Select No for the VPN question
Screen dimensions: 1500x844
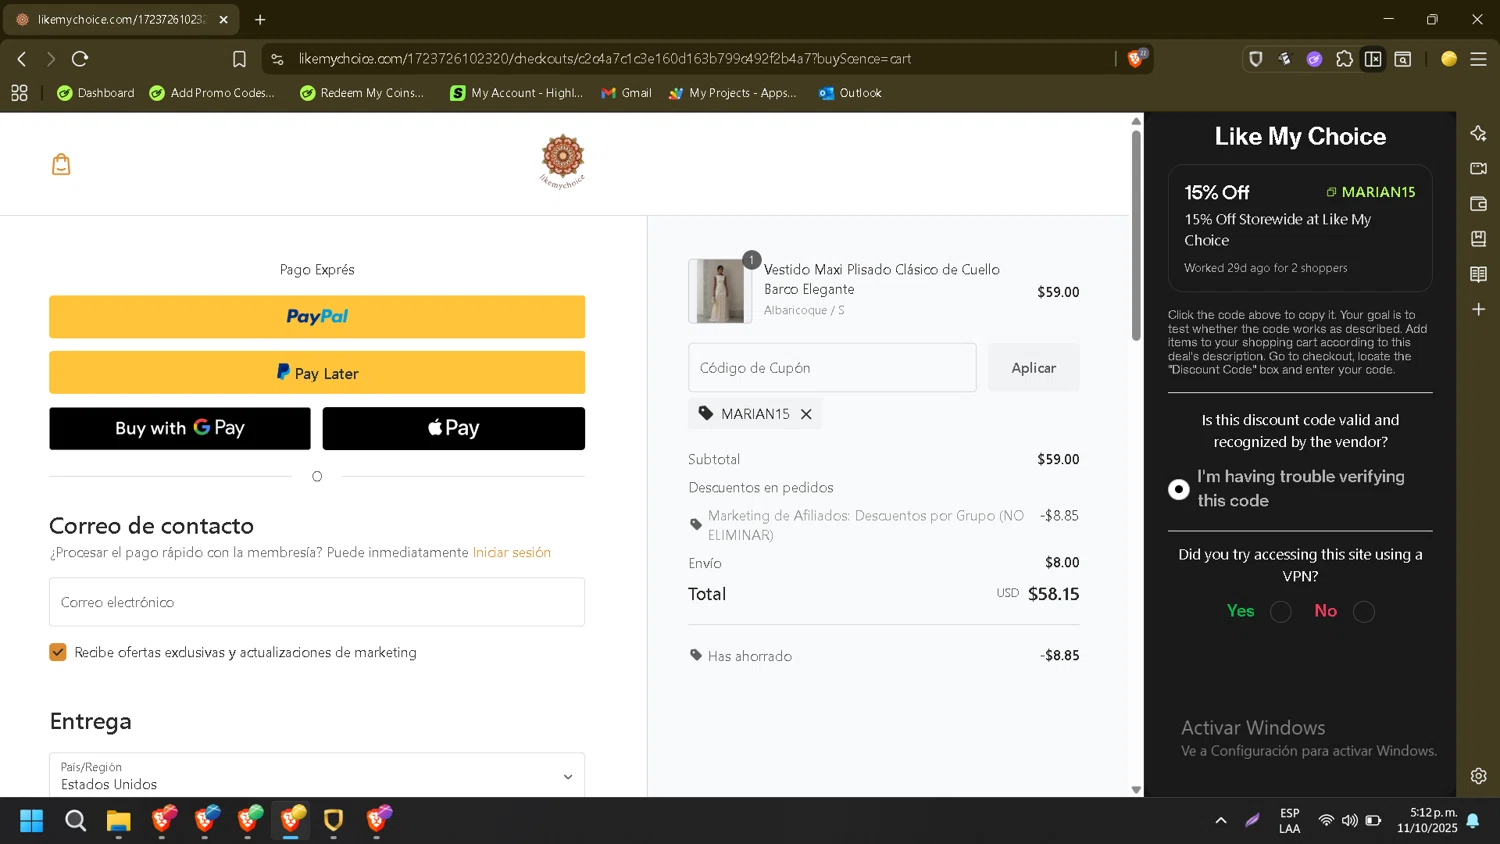click(x=1364, y=612)
